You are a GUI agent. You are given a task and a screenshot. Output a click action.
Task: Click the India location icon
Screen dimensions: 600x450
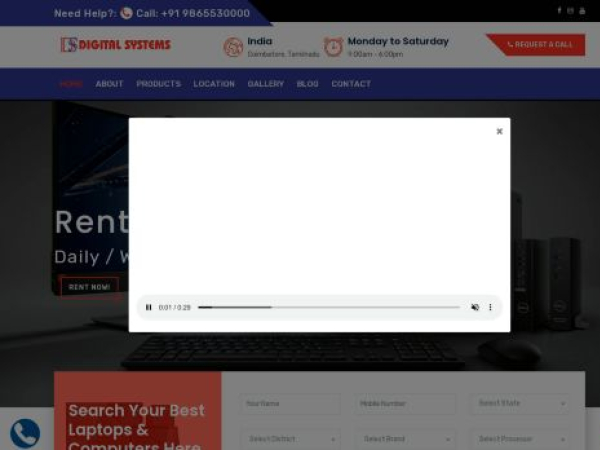tap(233, 47)
